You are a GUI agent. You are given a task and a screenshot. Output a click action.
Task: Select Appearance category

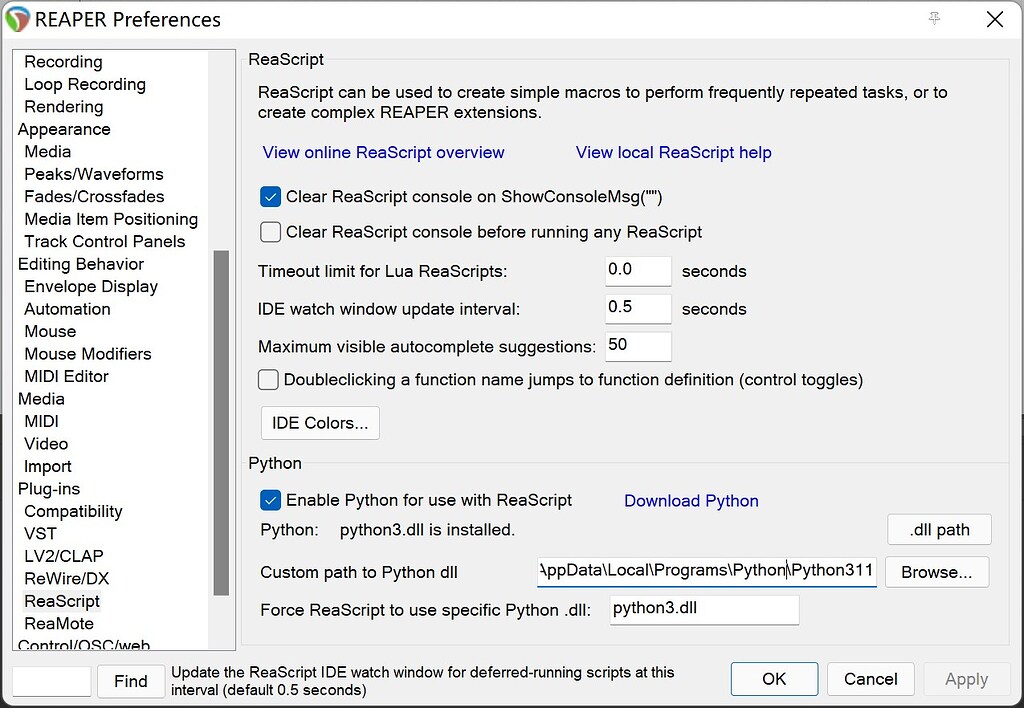click(64, 129)
